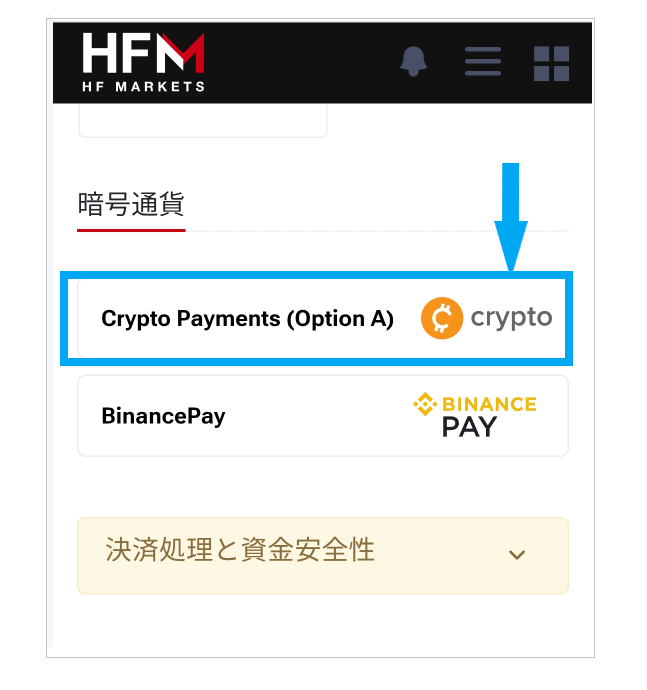This screenshot has height=690, width=647.
Task: Click the empty card above 暗号通貨
Action: point(202,120)
